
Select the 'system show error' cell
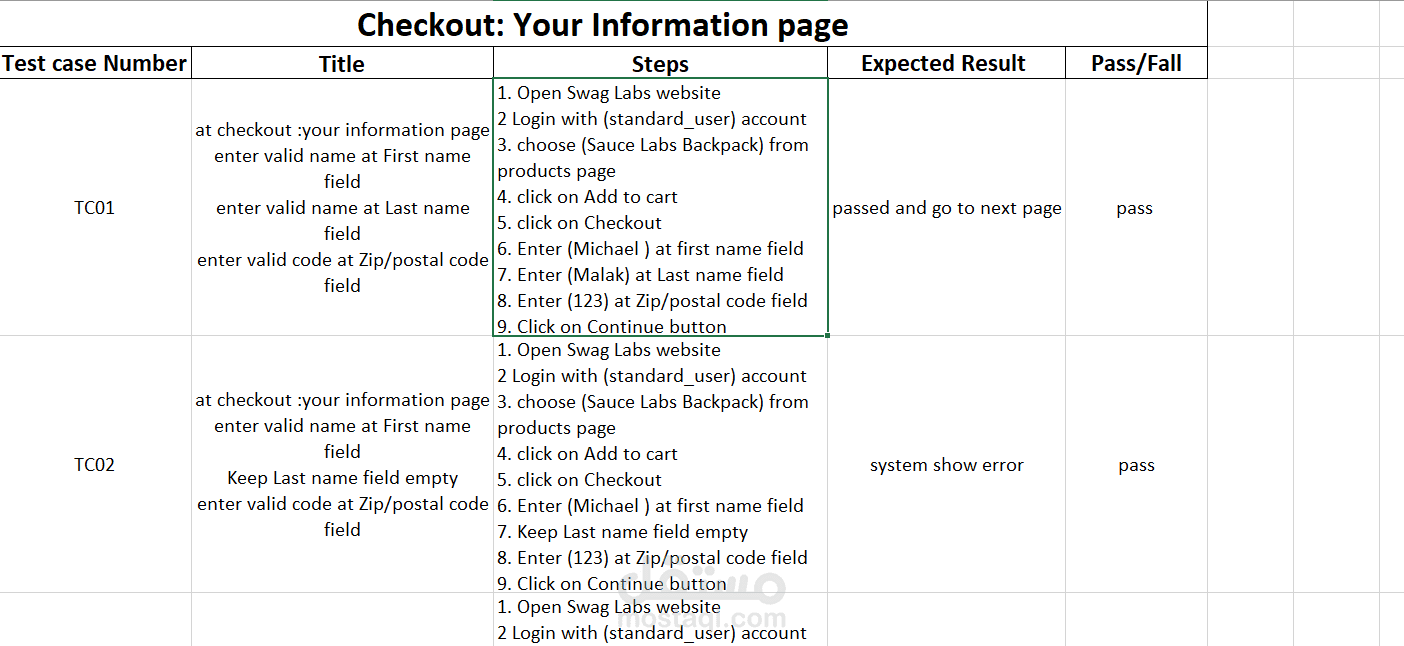(946, 465)
